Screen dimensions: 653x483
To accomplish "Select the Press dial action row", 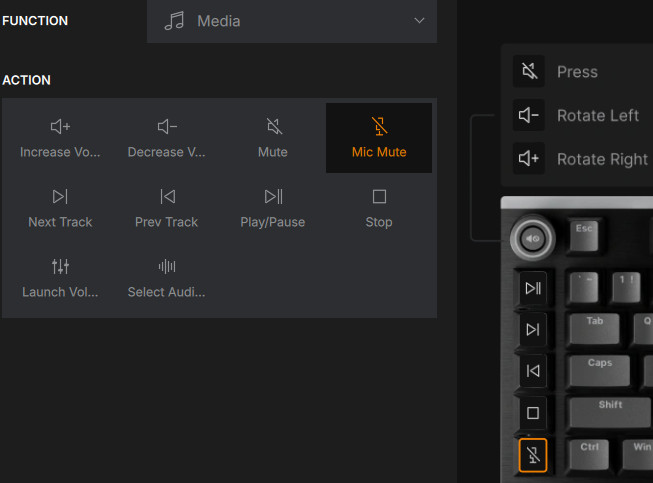I will tap(583, 71).
